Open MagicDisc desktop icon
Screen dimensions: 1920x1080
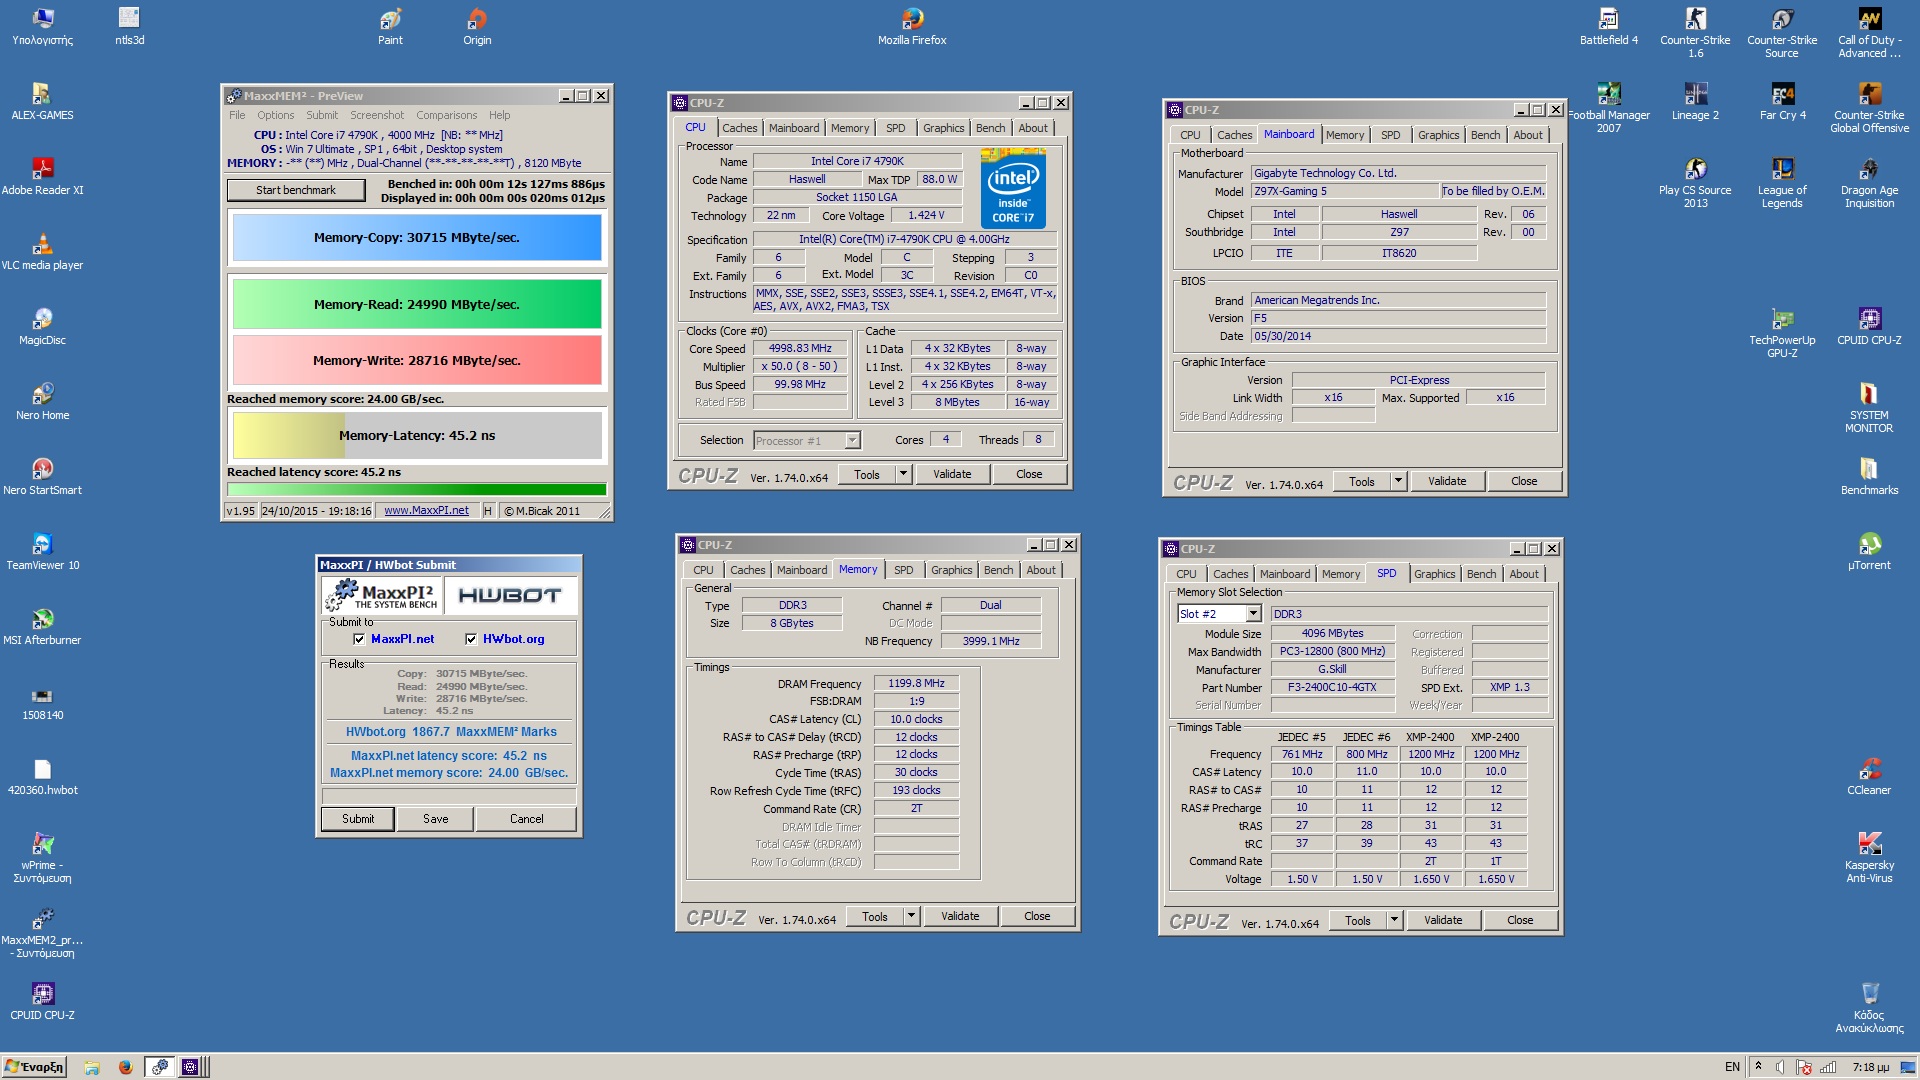click(42, 327)
